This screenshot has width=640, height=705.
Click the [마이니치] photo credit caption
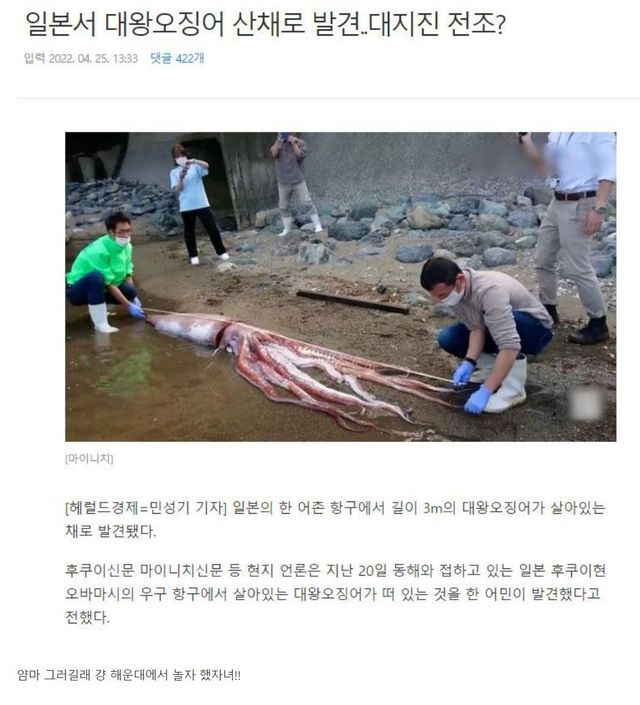click(89, 458)
